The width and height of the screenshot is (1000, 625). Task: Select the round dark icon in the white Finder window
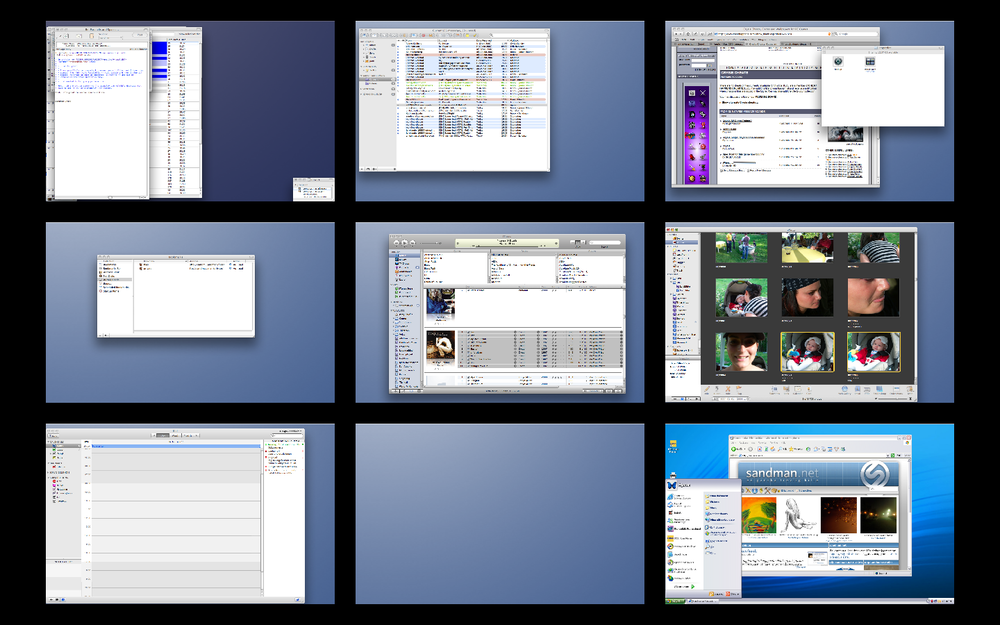838,62
